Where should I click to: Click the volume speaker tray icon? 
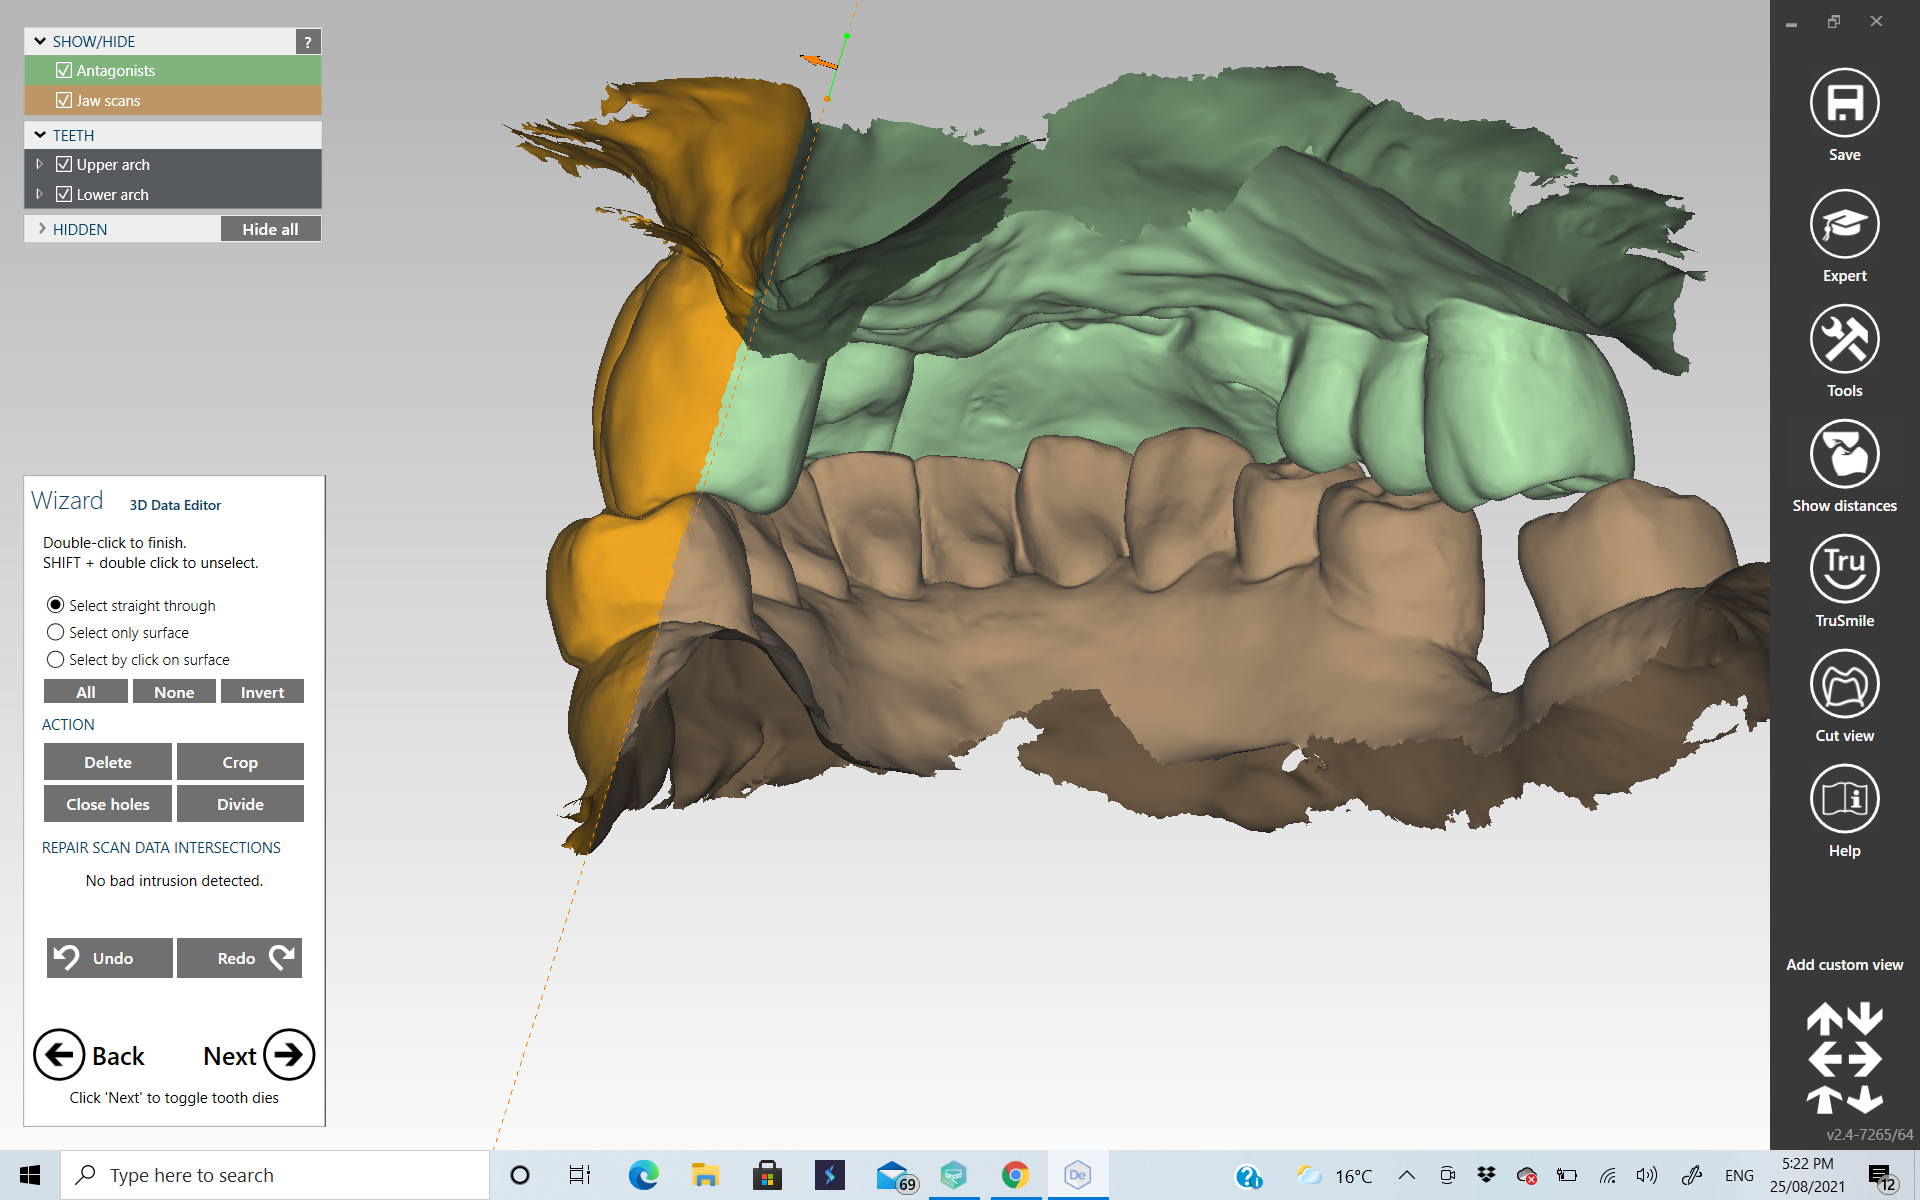coord(1646,1175)
